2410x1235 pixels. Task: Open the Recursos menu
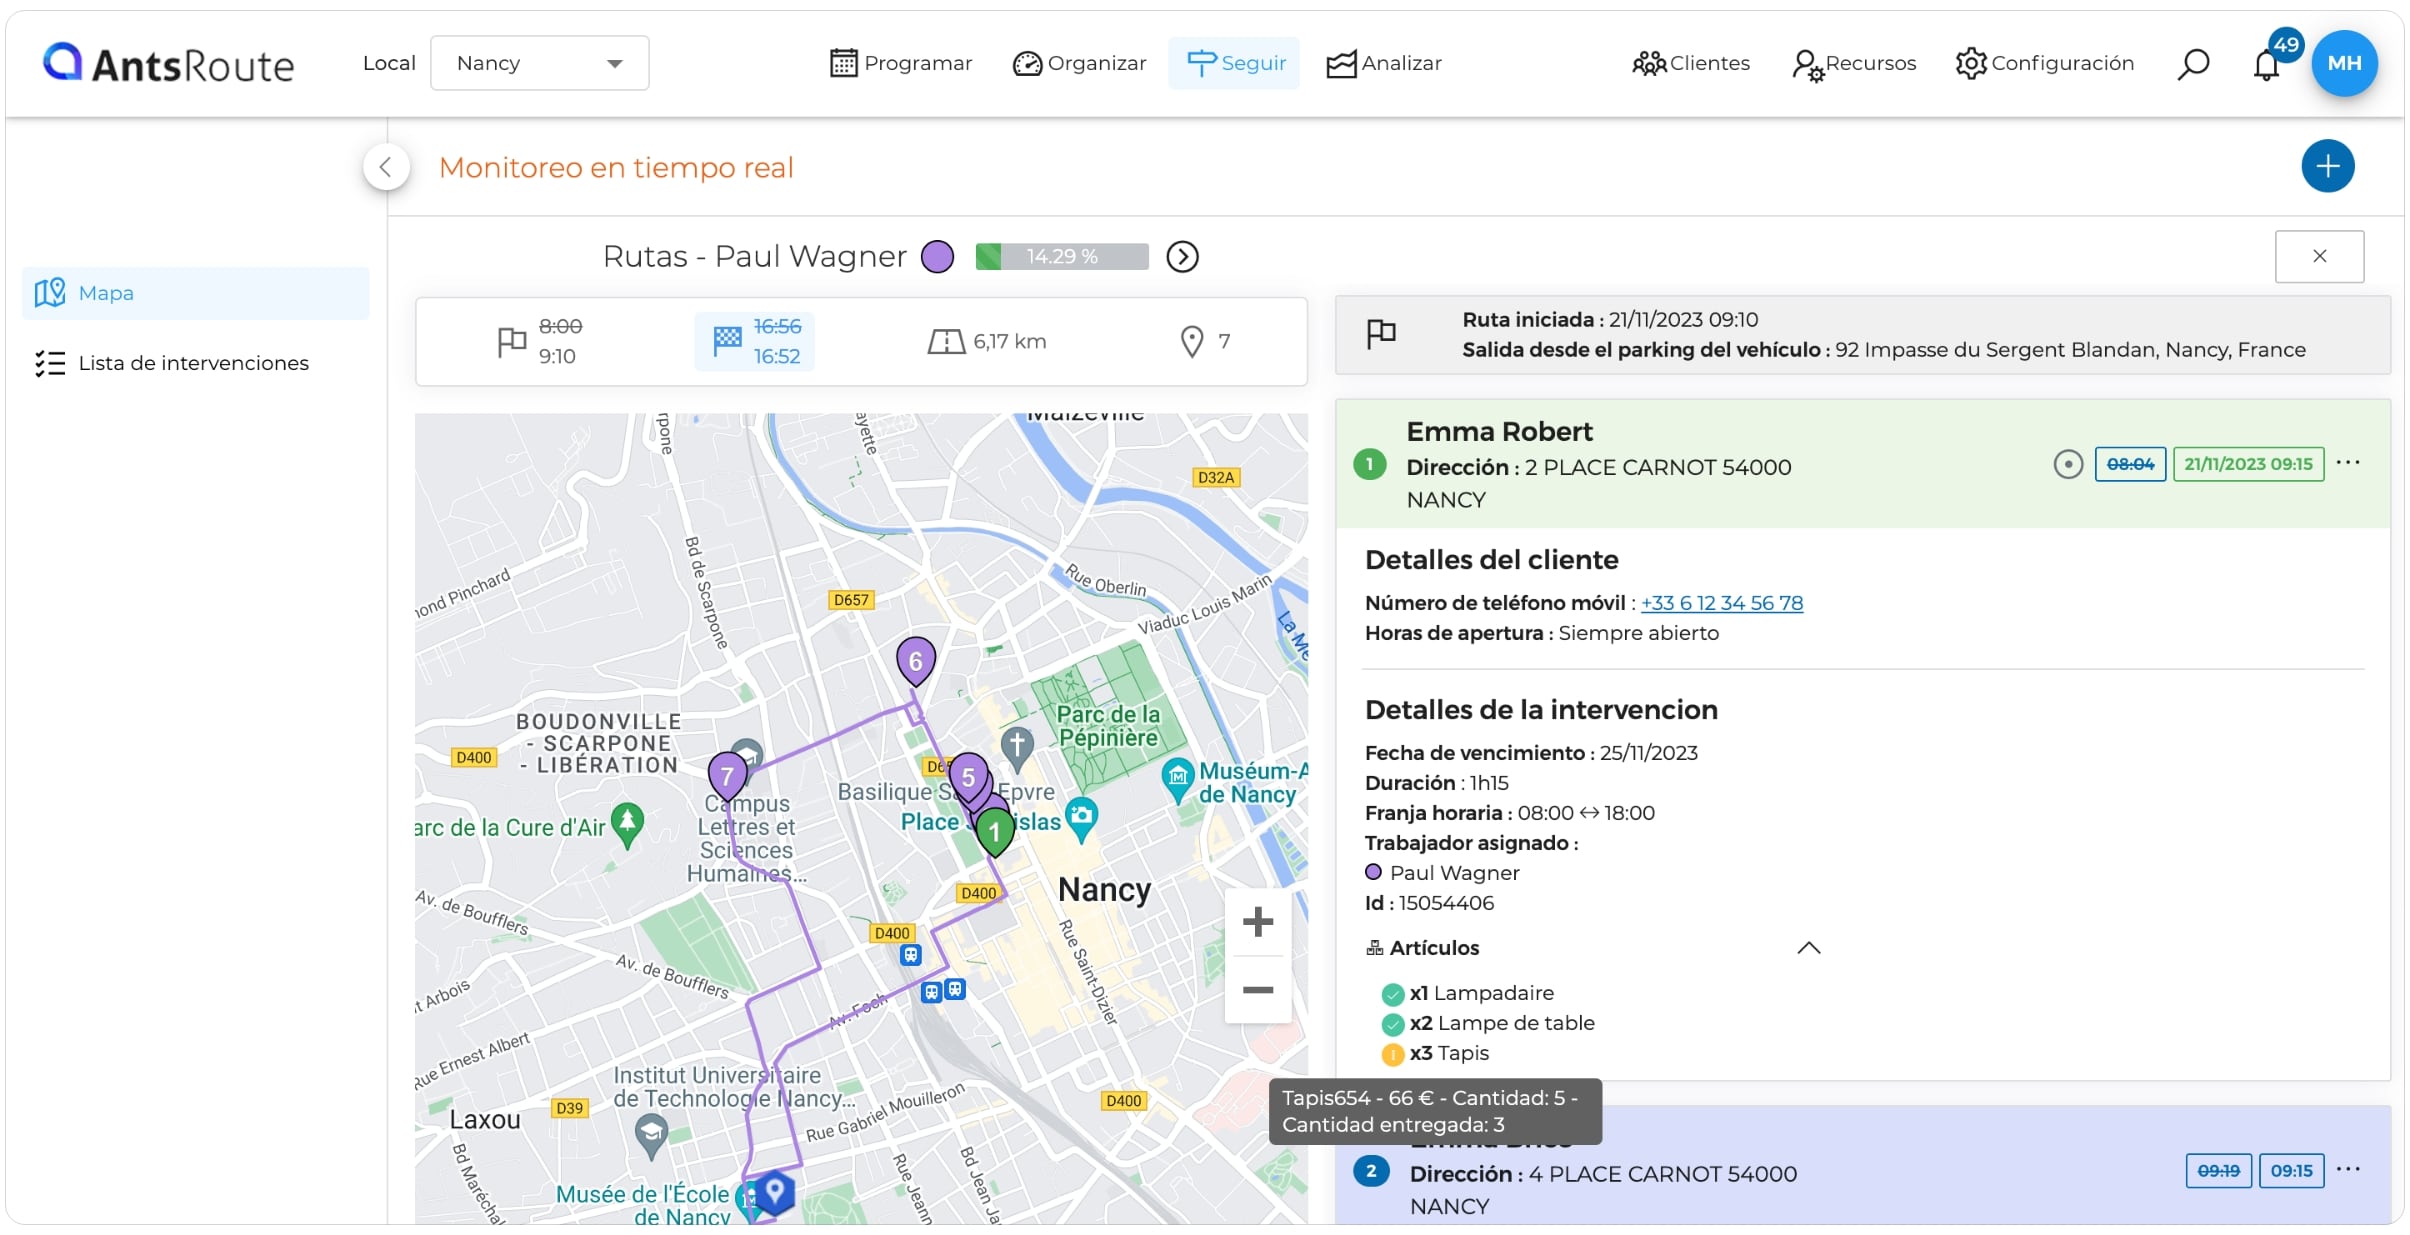pos(1854,64)
